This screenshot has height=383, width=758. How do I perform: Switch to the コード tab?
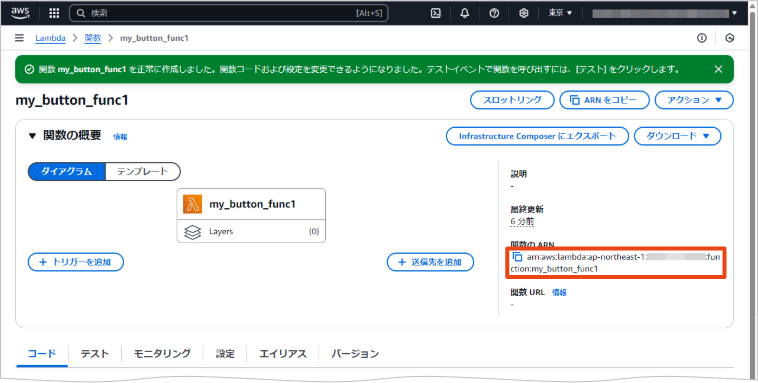(42, 354)
